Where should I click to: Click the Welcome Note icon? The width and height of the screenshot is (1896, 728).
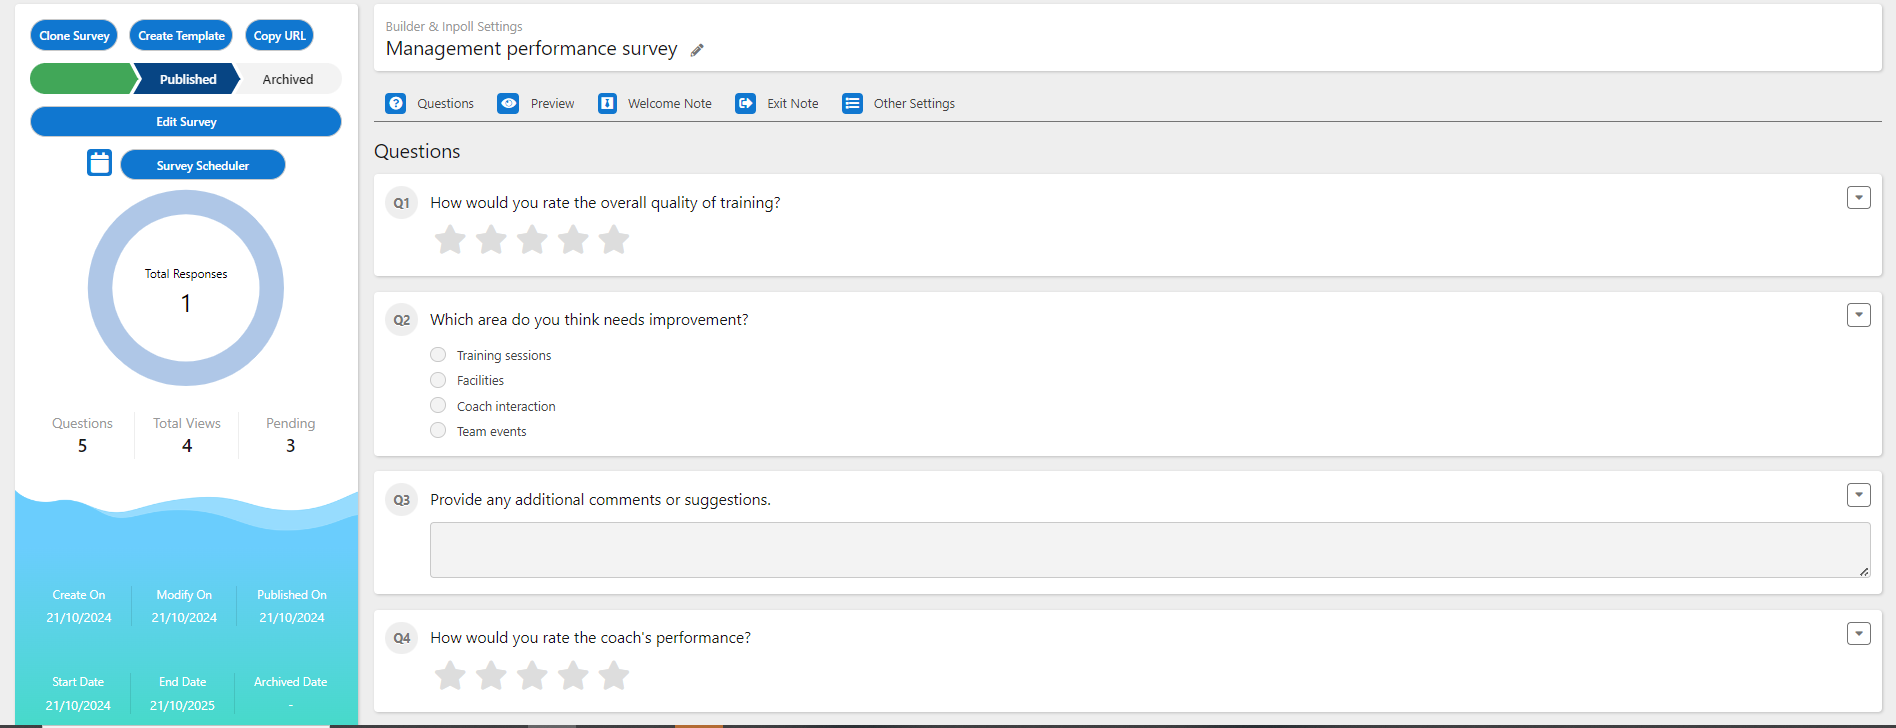tap(607, 104)
